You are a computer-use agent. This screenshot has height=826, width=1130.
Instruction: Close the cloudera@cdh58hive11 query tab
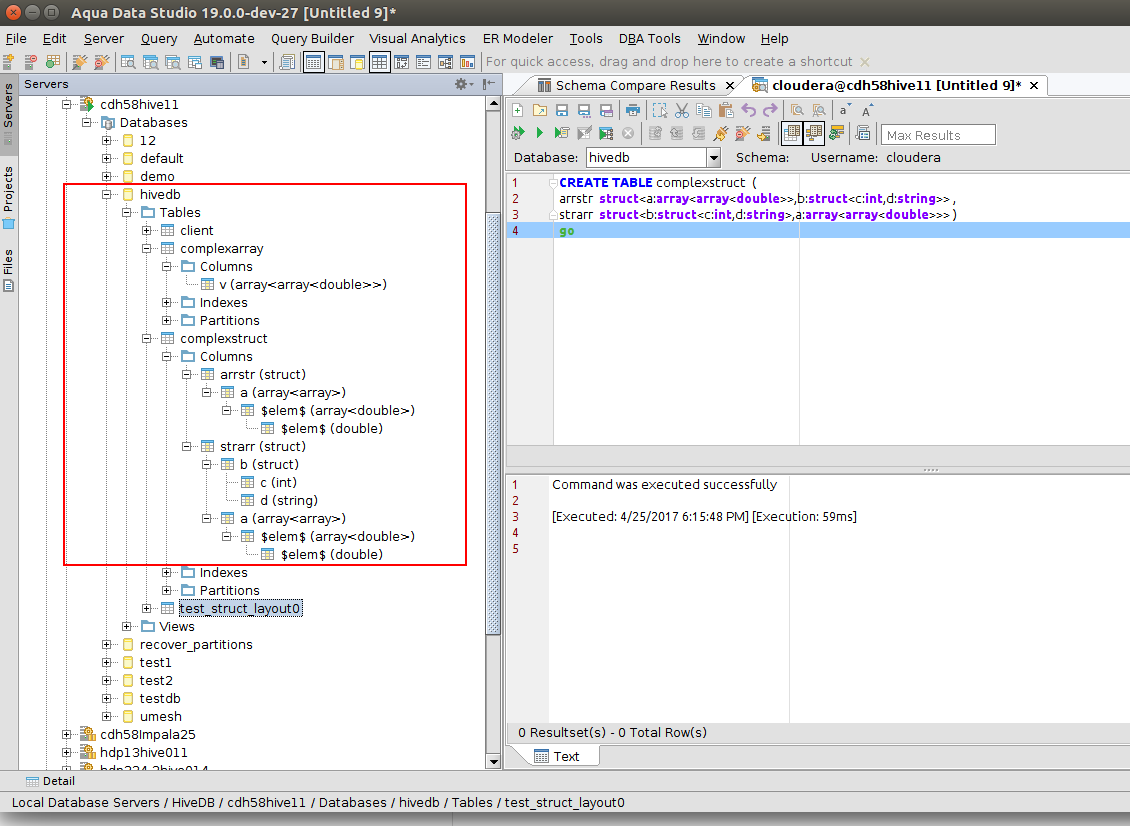pos(1034,86)
